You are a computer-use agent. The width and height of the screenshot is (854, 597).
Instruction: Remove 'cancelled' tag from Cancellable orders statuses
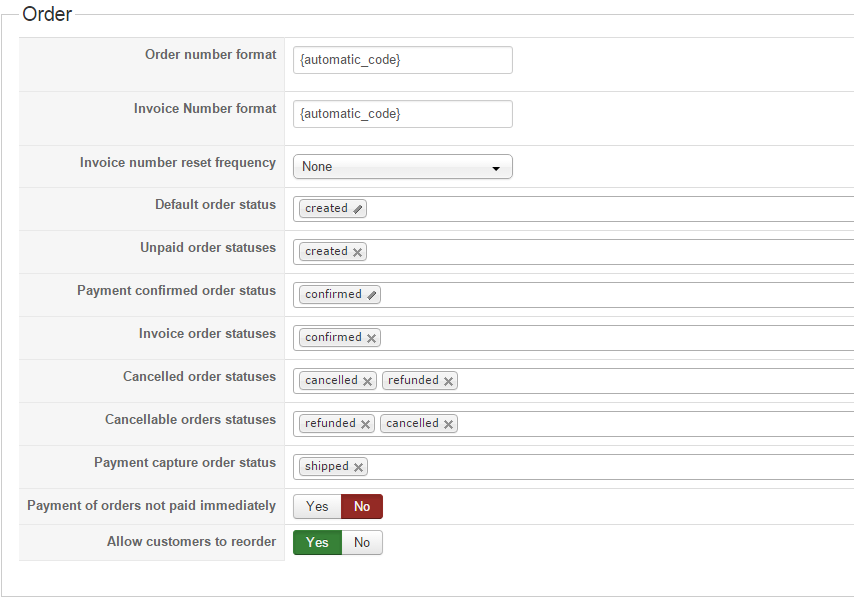tap(449, 424)
